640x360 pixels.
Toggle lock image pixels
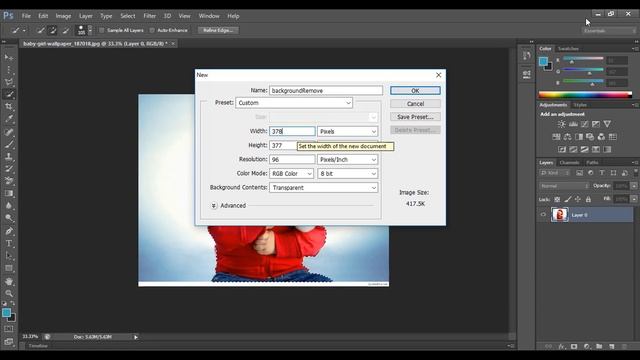click(x=568, y=199)
